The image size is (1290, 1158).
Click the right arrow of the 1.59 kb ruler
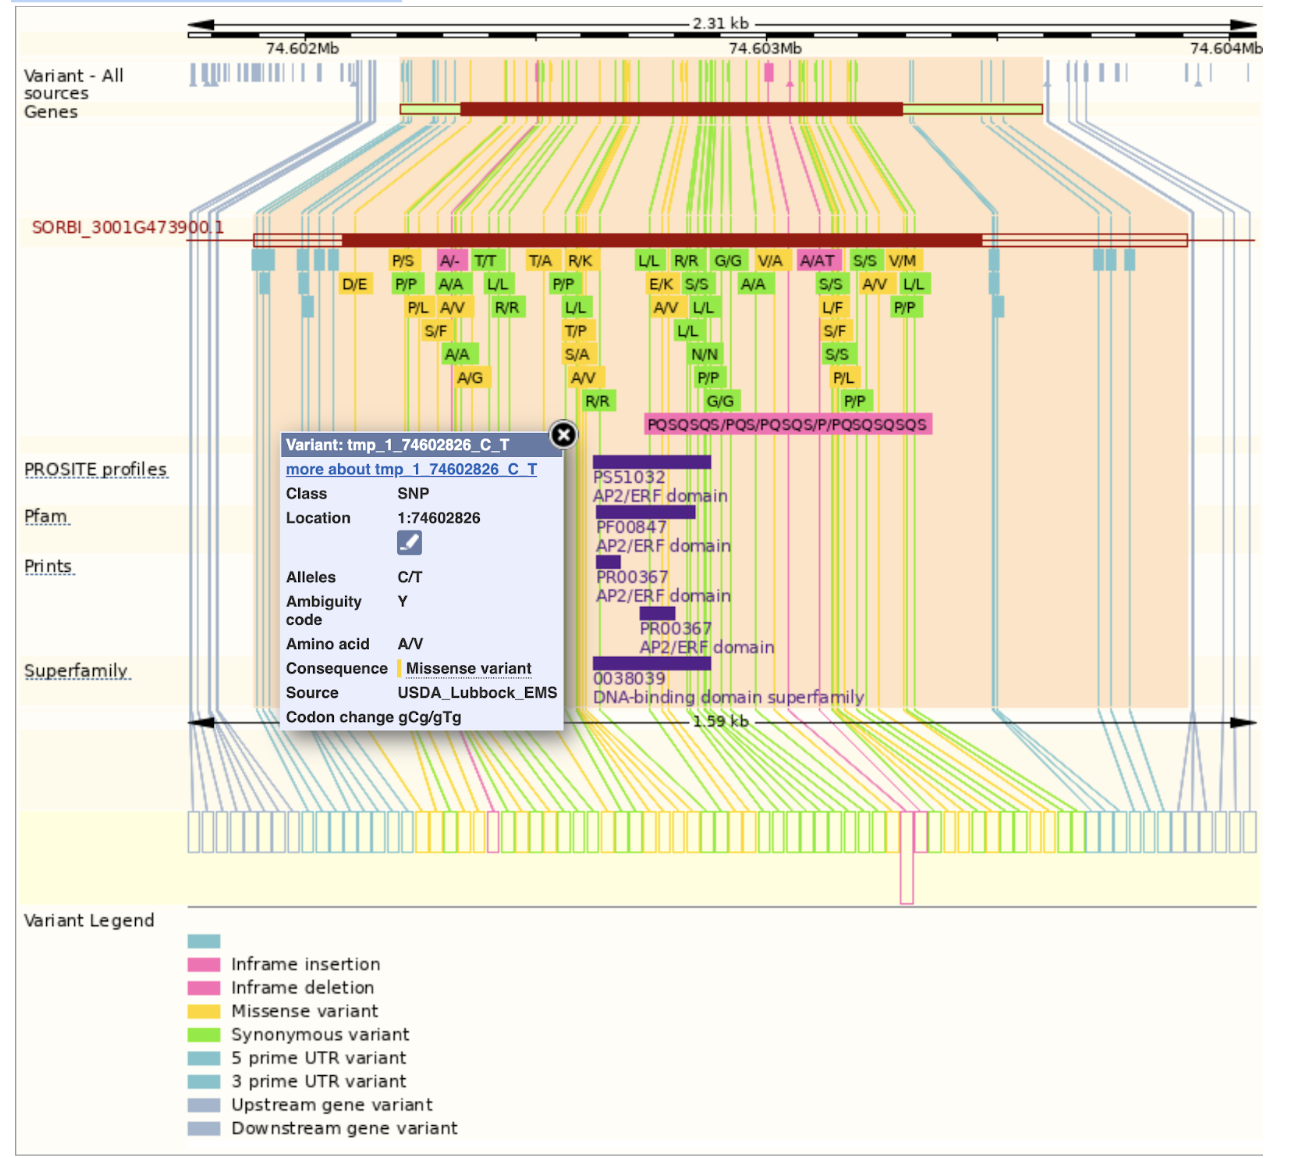pos(1243,720)
